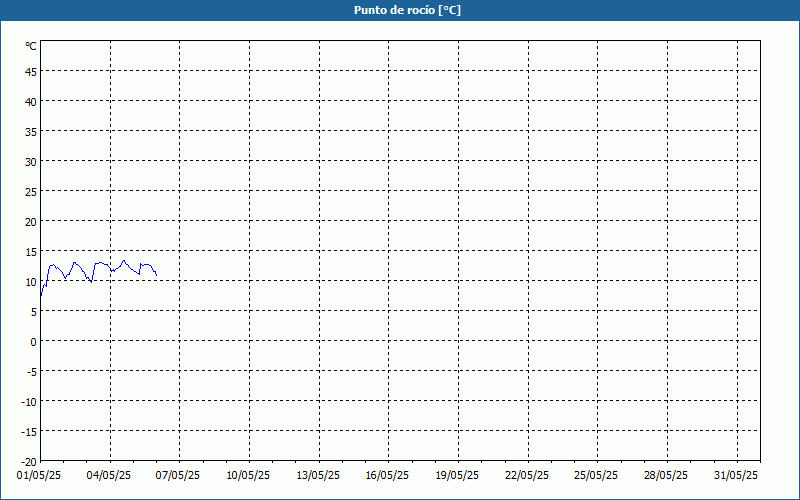Screen dimensions: 800x500
Task: Click the date label 10/05/25
Action: tap(248, 476)
